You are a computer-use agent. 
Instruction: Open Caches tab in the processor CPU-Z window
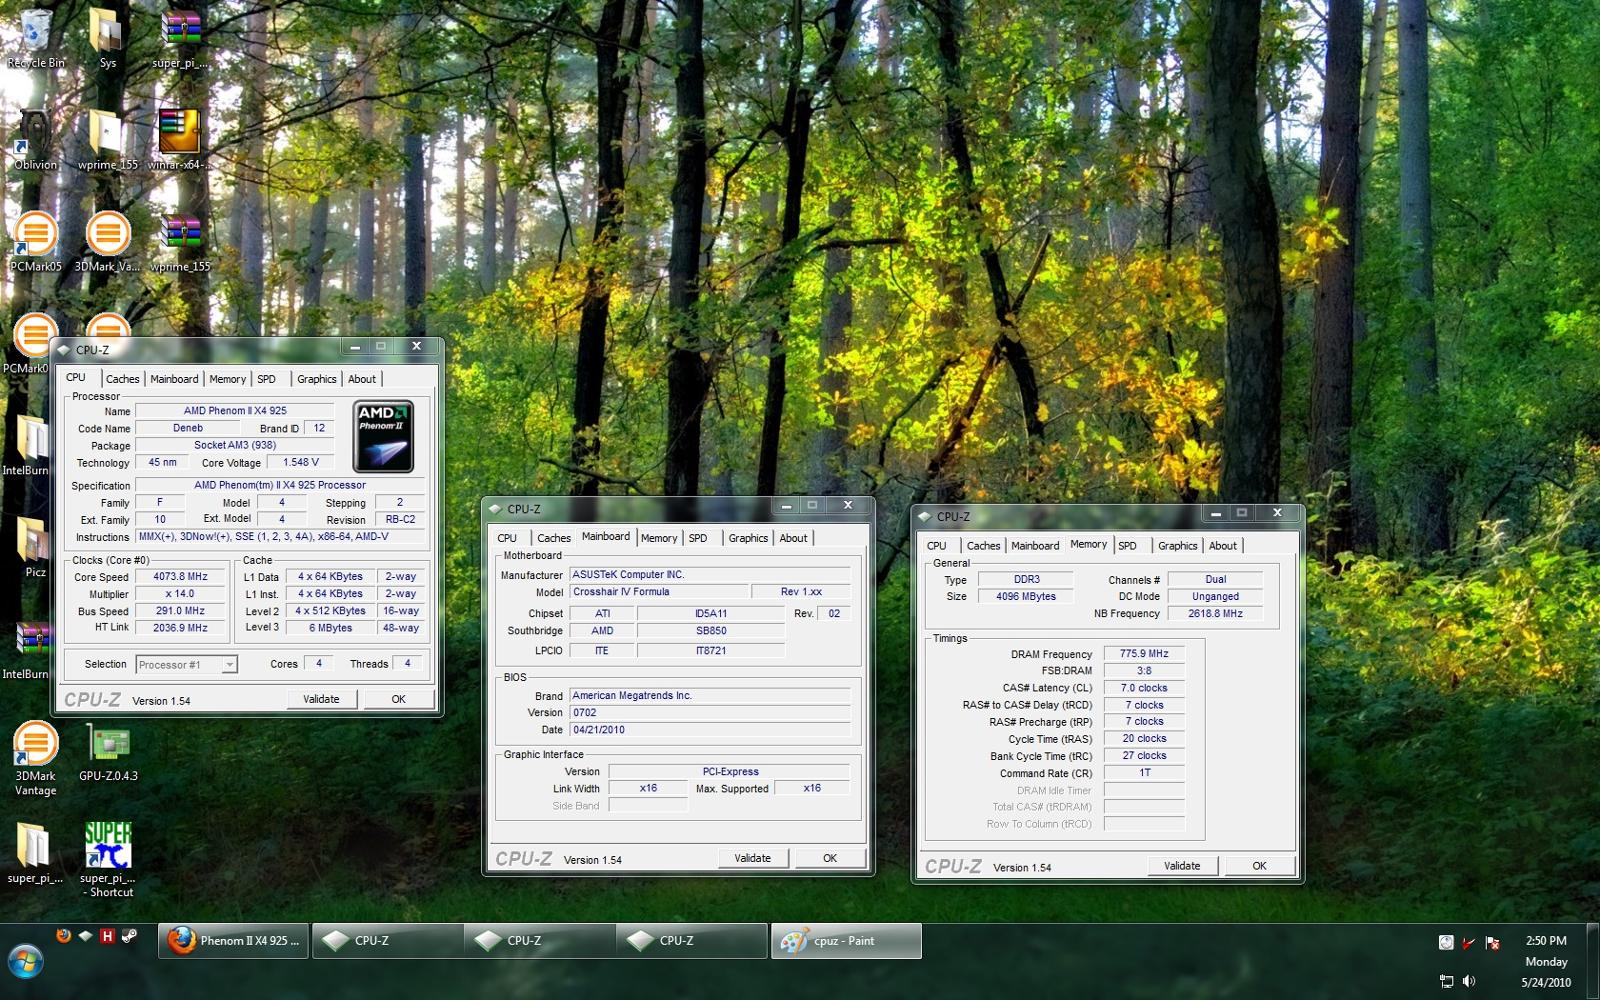click(x=123, y=379)
